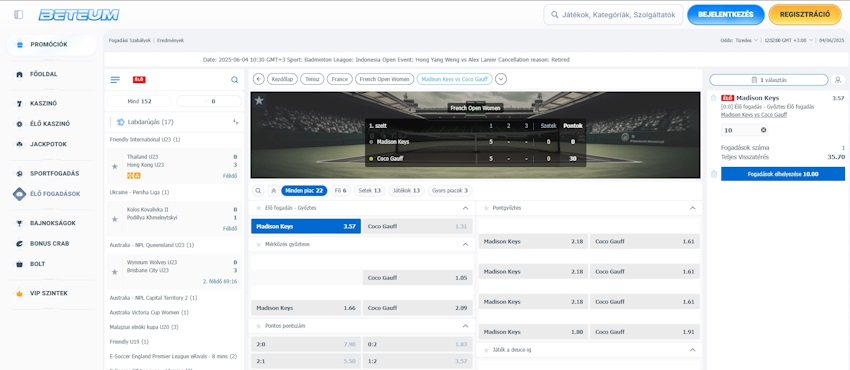Star the Élő fogadás - Győztes market
This screenshot has height=370, width=850.
(x=258, y=208)
